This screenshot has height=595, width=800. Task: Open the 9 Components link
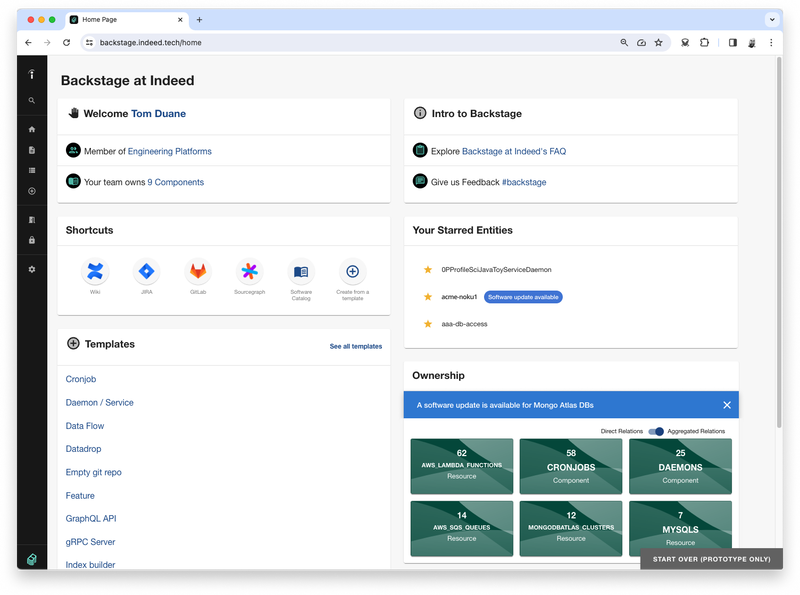pos(176,182)
